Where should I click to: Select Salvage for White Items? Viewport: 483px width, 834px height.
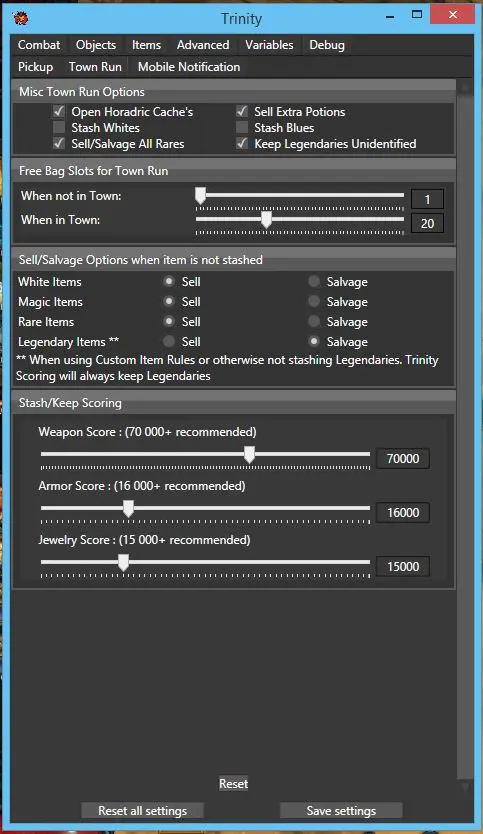click(314, 281)
